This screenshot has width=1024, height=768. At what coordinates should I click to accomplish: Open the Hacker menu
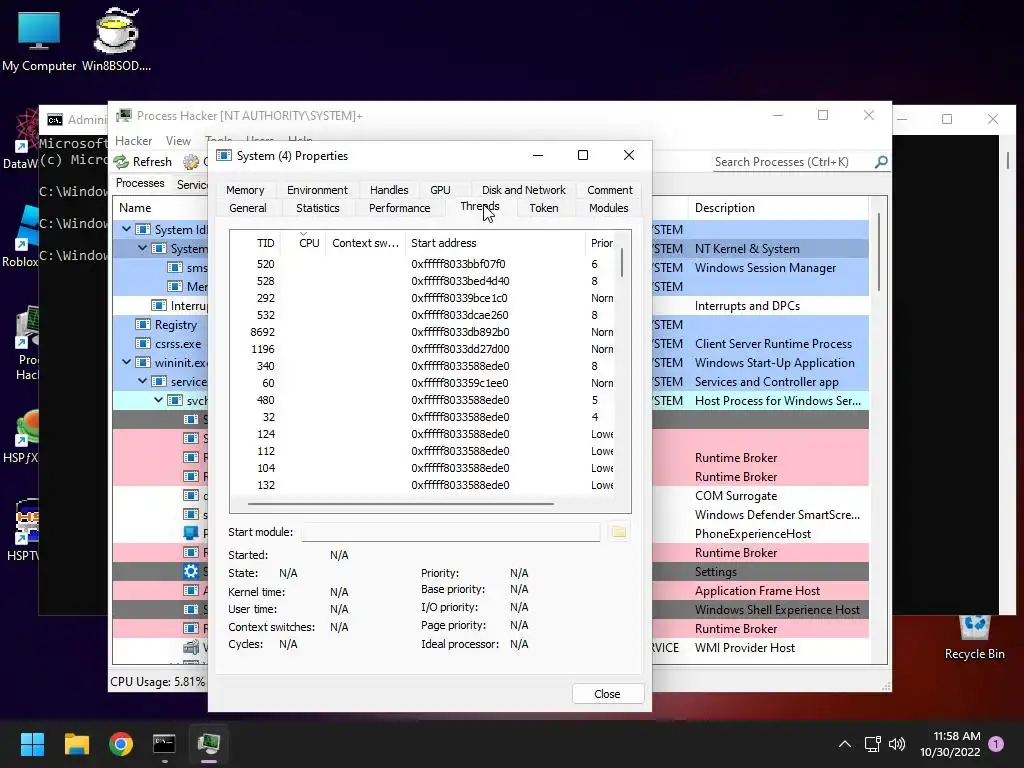coord(133,141)
